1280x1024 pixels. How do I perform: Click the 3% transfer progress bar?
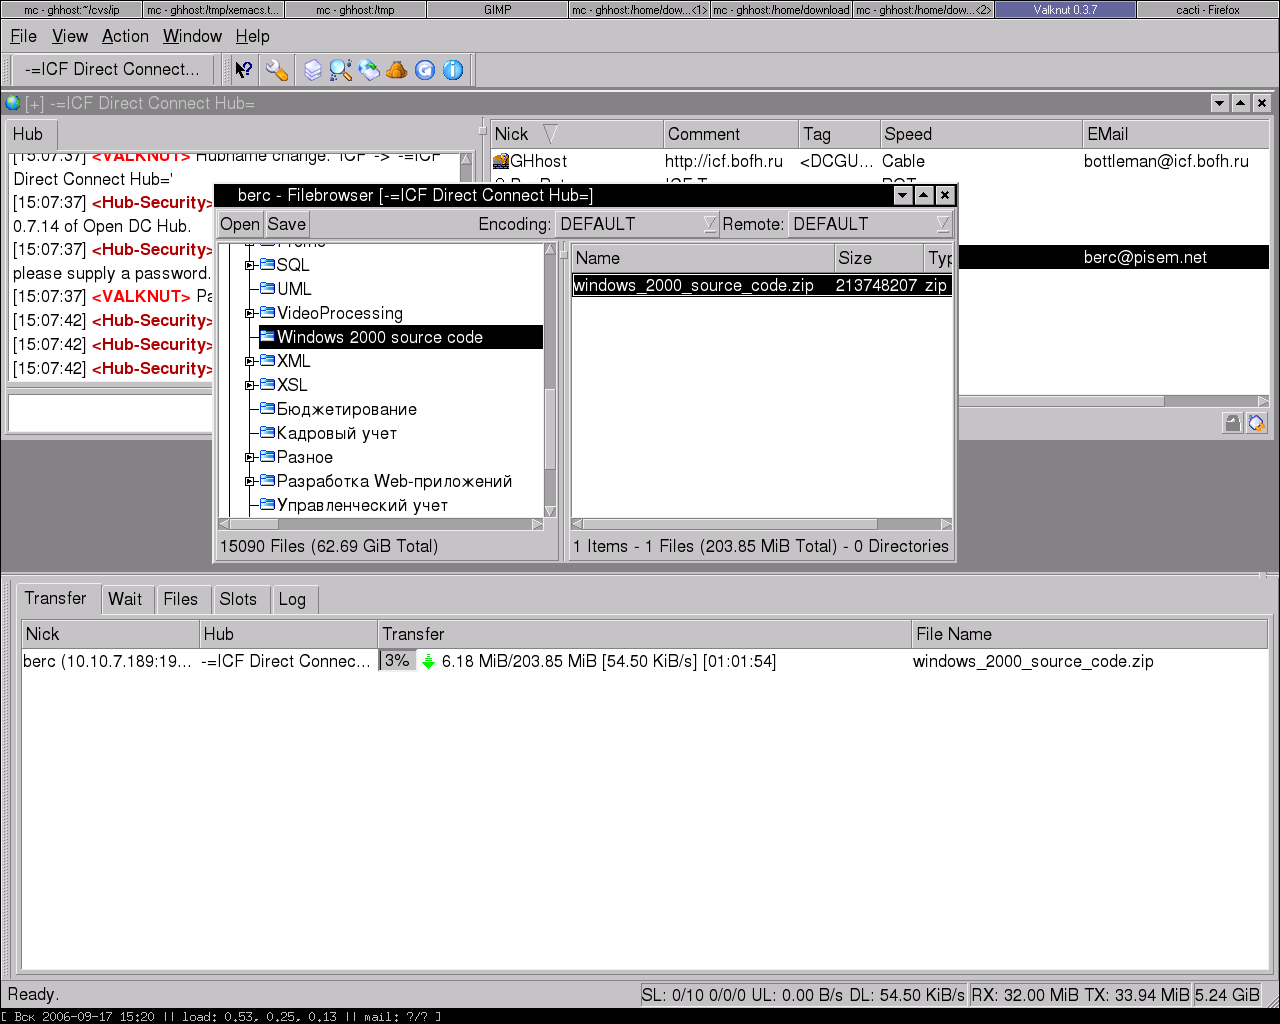(397, 661)
